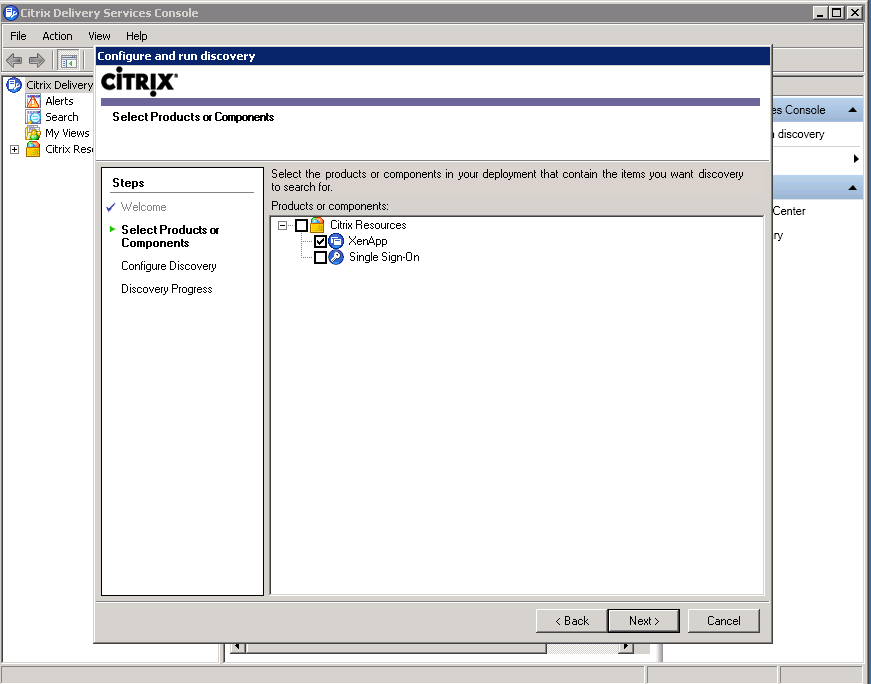Click the Single Sign-On key icon
The height and width of the screenshot is (684, 871).
pos(336,257)
